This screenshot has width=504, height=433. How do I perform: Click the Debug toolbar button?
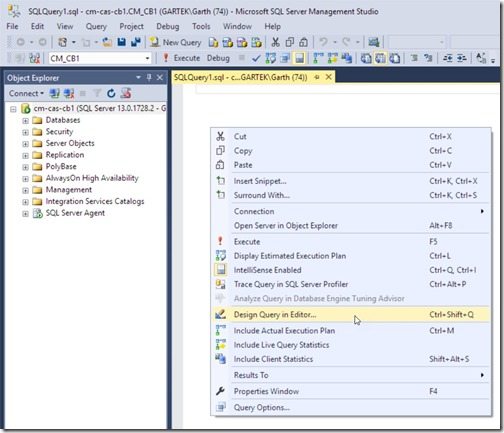[x=218, y=58]
